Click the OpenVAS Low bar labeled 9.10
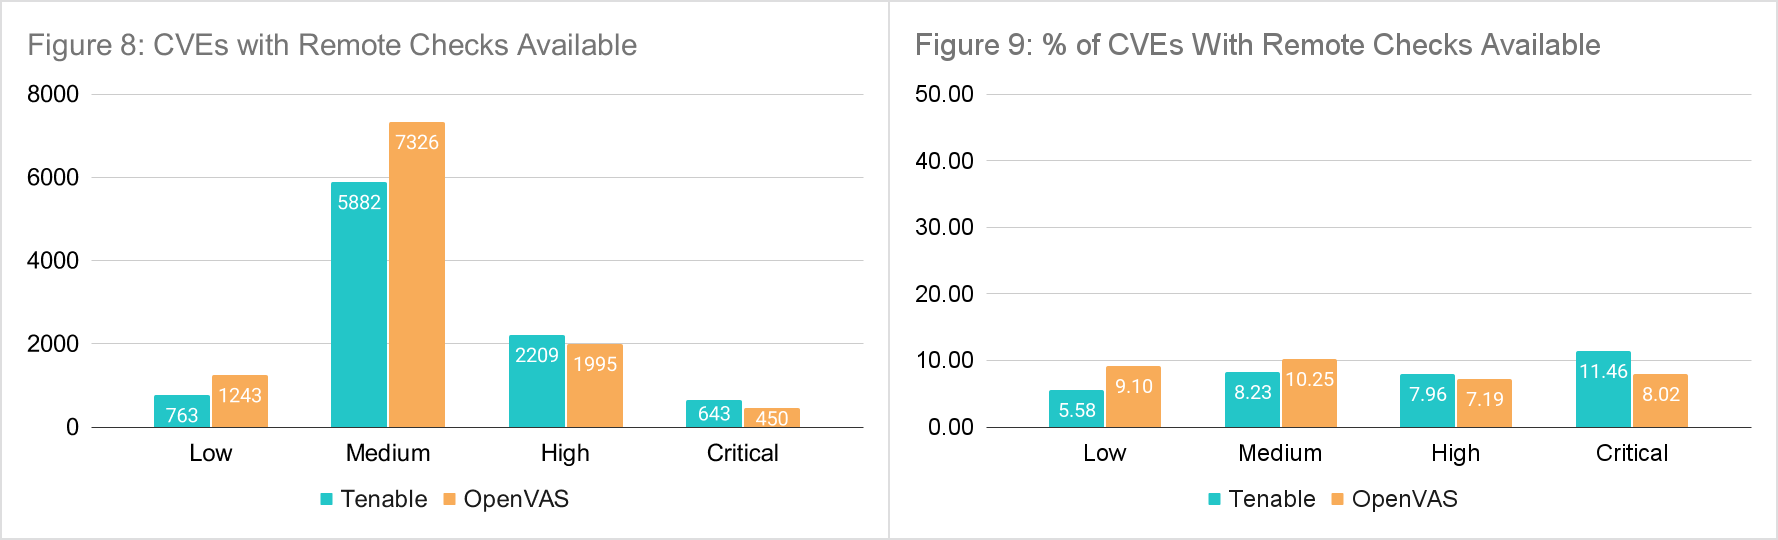Viewport: 1778px width, 540px height. point(1134,397)
